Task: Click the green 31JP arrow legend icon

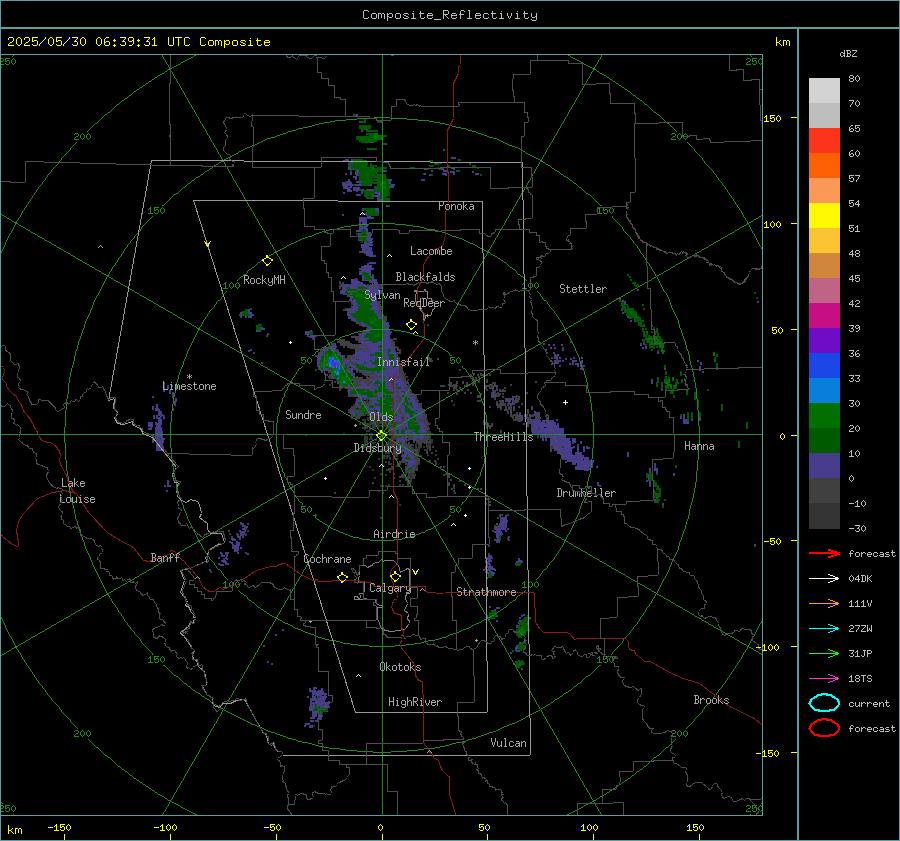Action: [x=824, y=653]
